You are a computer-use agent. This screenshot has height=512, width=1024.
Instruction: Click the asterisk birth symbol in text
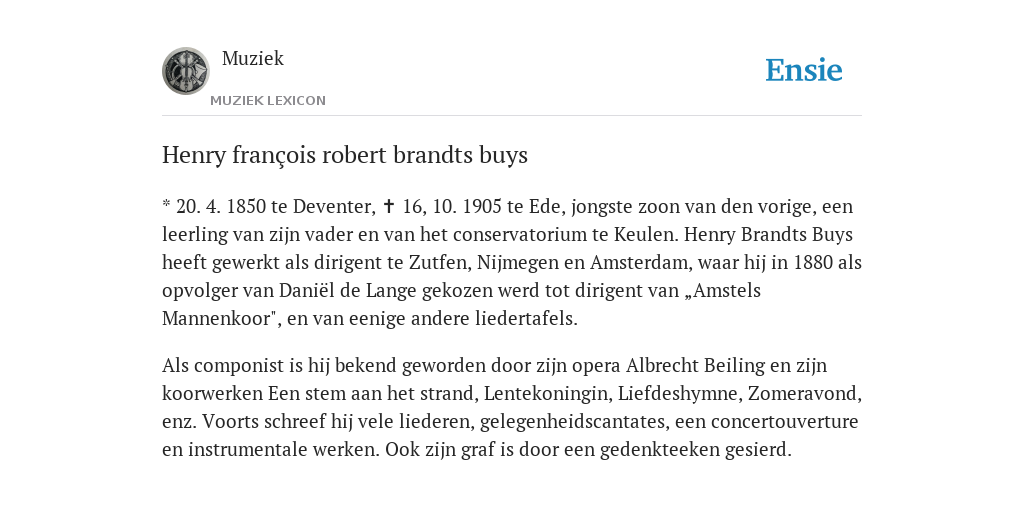pos(166,205)
